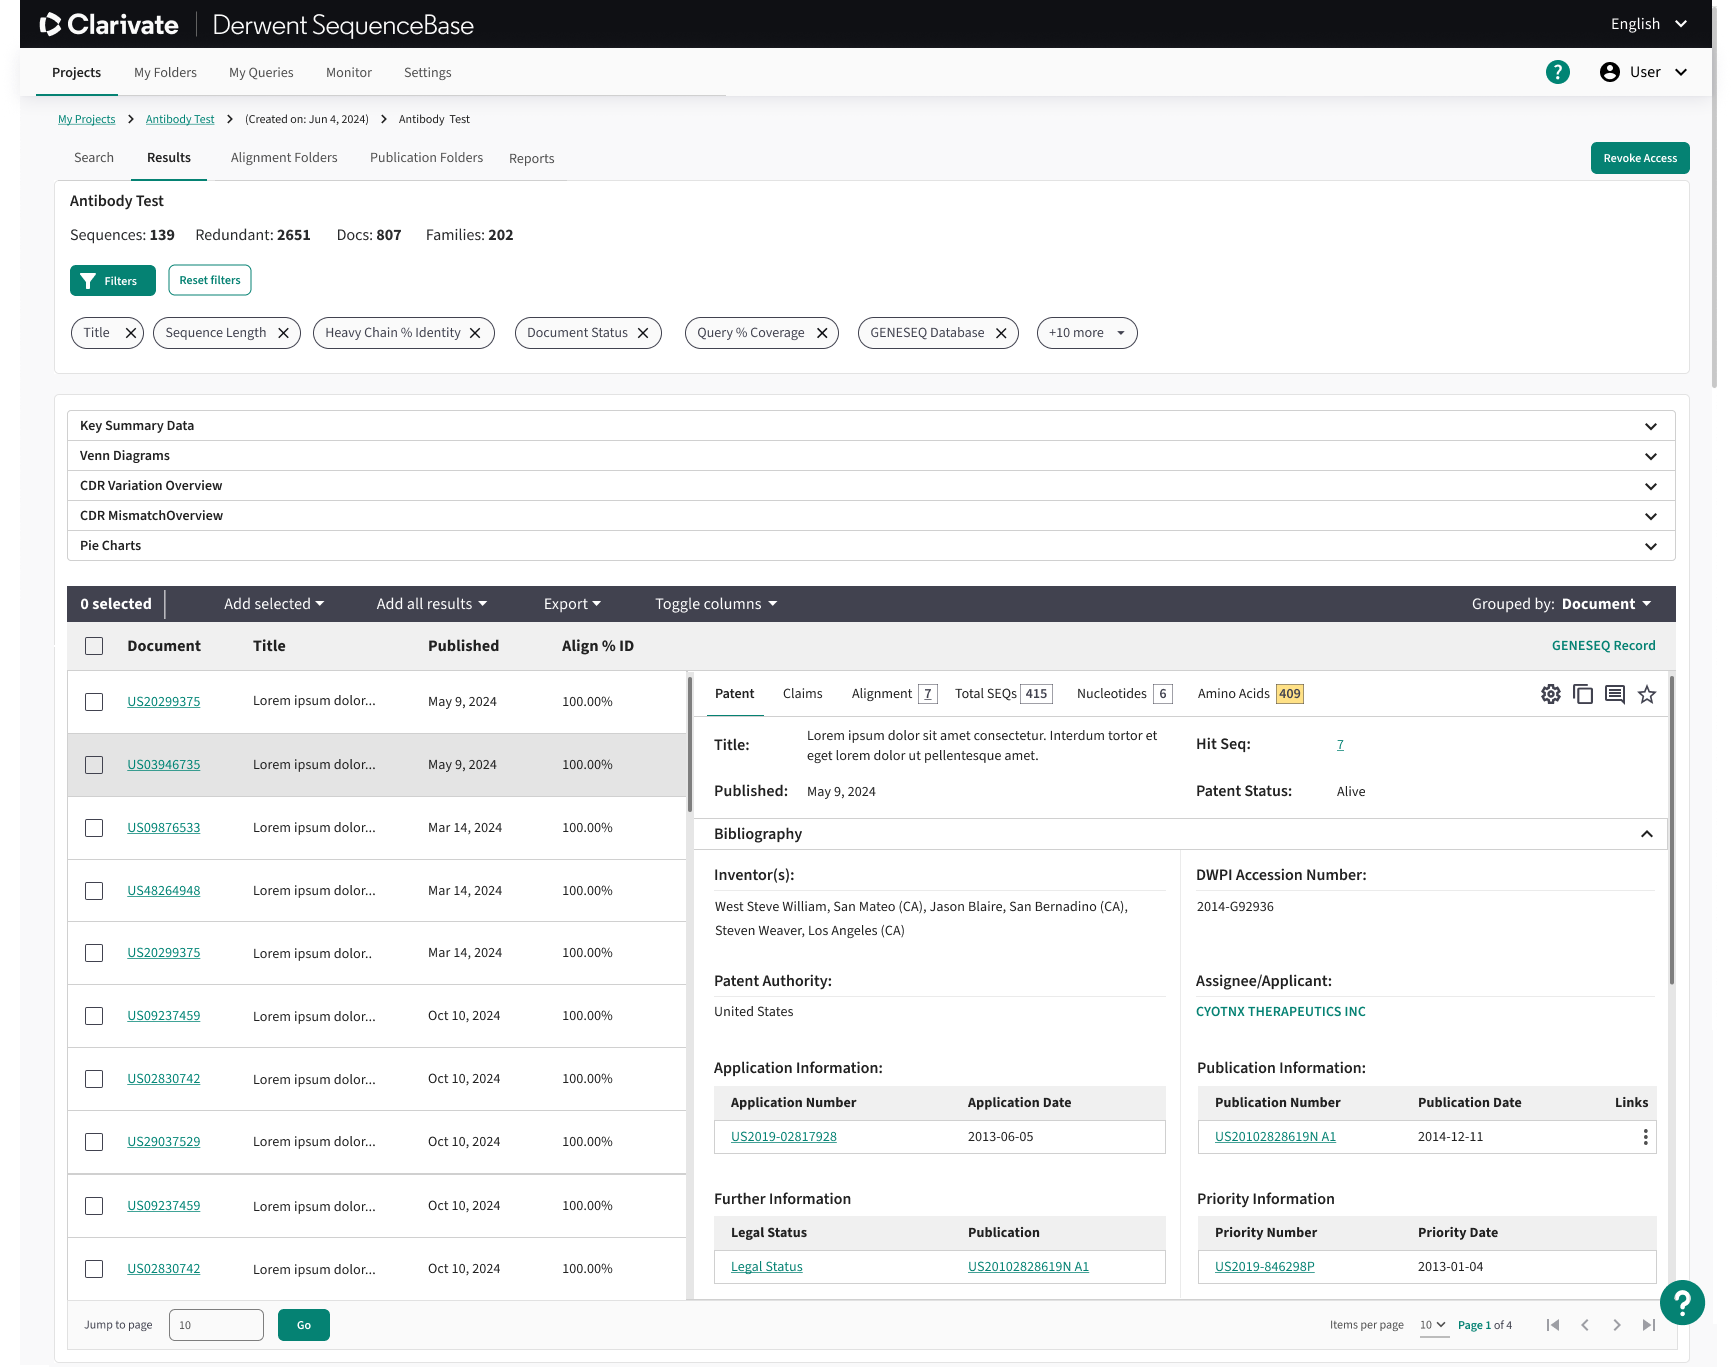Click the results list vertical scrollbar
Image resolution: width=1732 pixels, height=1367 pixels.
tap(690, 745)
